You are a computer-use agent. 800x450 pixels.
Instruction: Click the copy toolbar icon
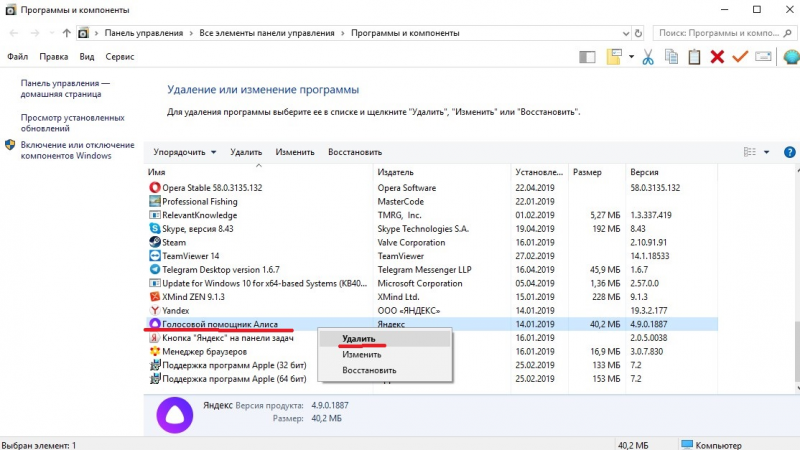coord(671,57)
